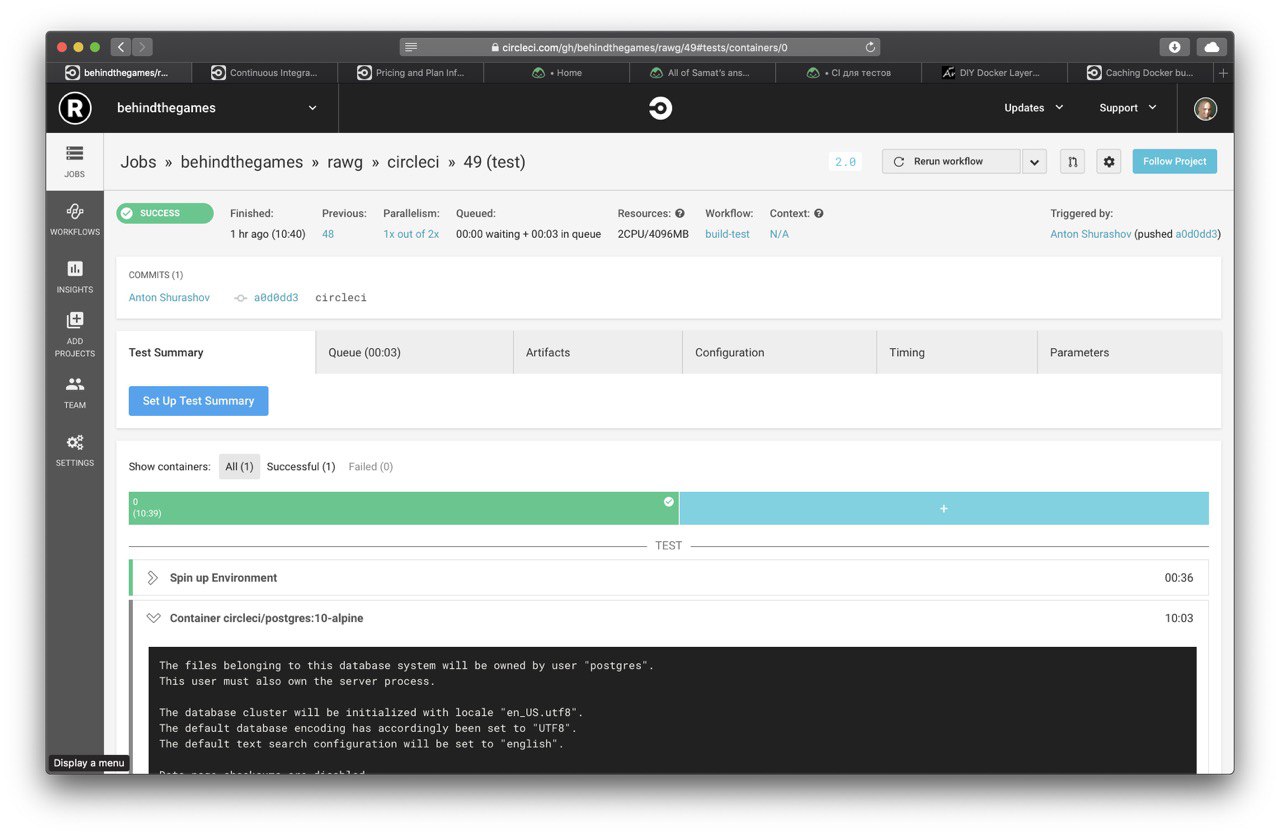Click Set Up Test Summary button
The image size is (1280, 835).
198,401
